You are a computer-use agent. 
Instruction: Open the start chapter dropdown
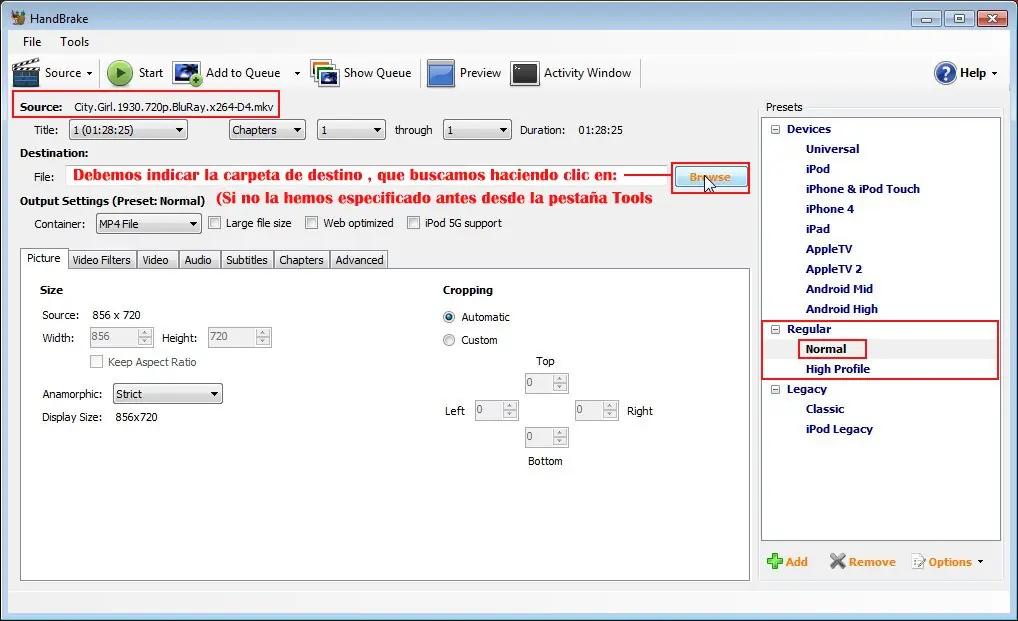click(351, 130)
